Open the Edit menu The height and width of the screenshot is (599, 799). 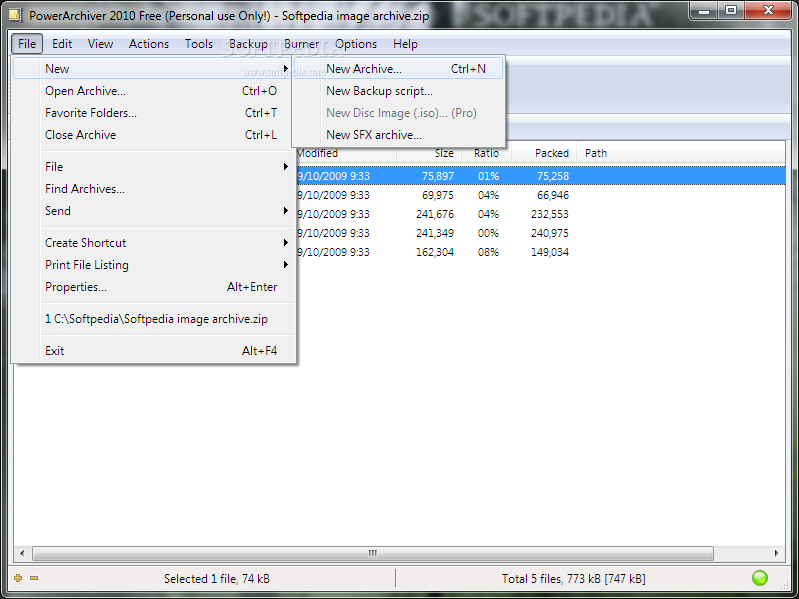62,44
